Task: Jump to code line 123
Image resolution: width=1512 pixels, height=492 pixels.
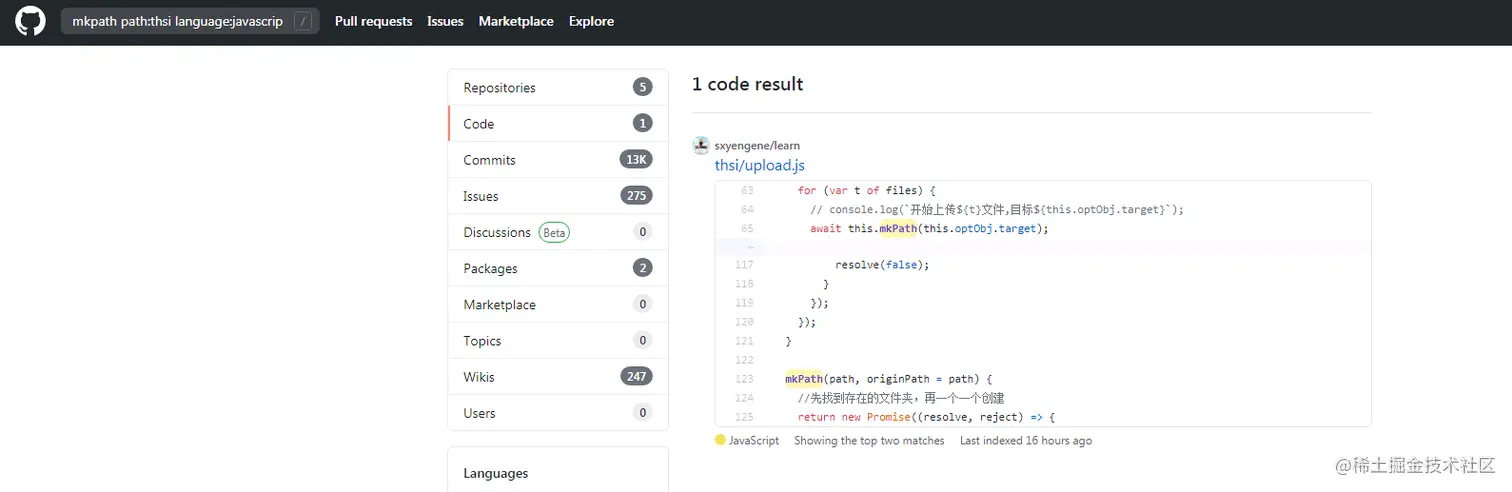Action: pyautogui.click(x=743, y=379)
